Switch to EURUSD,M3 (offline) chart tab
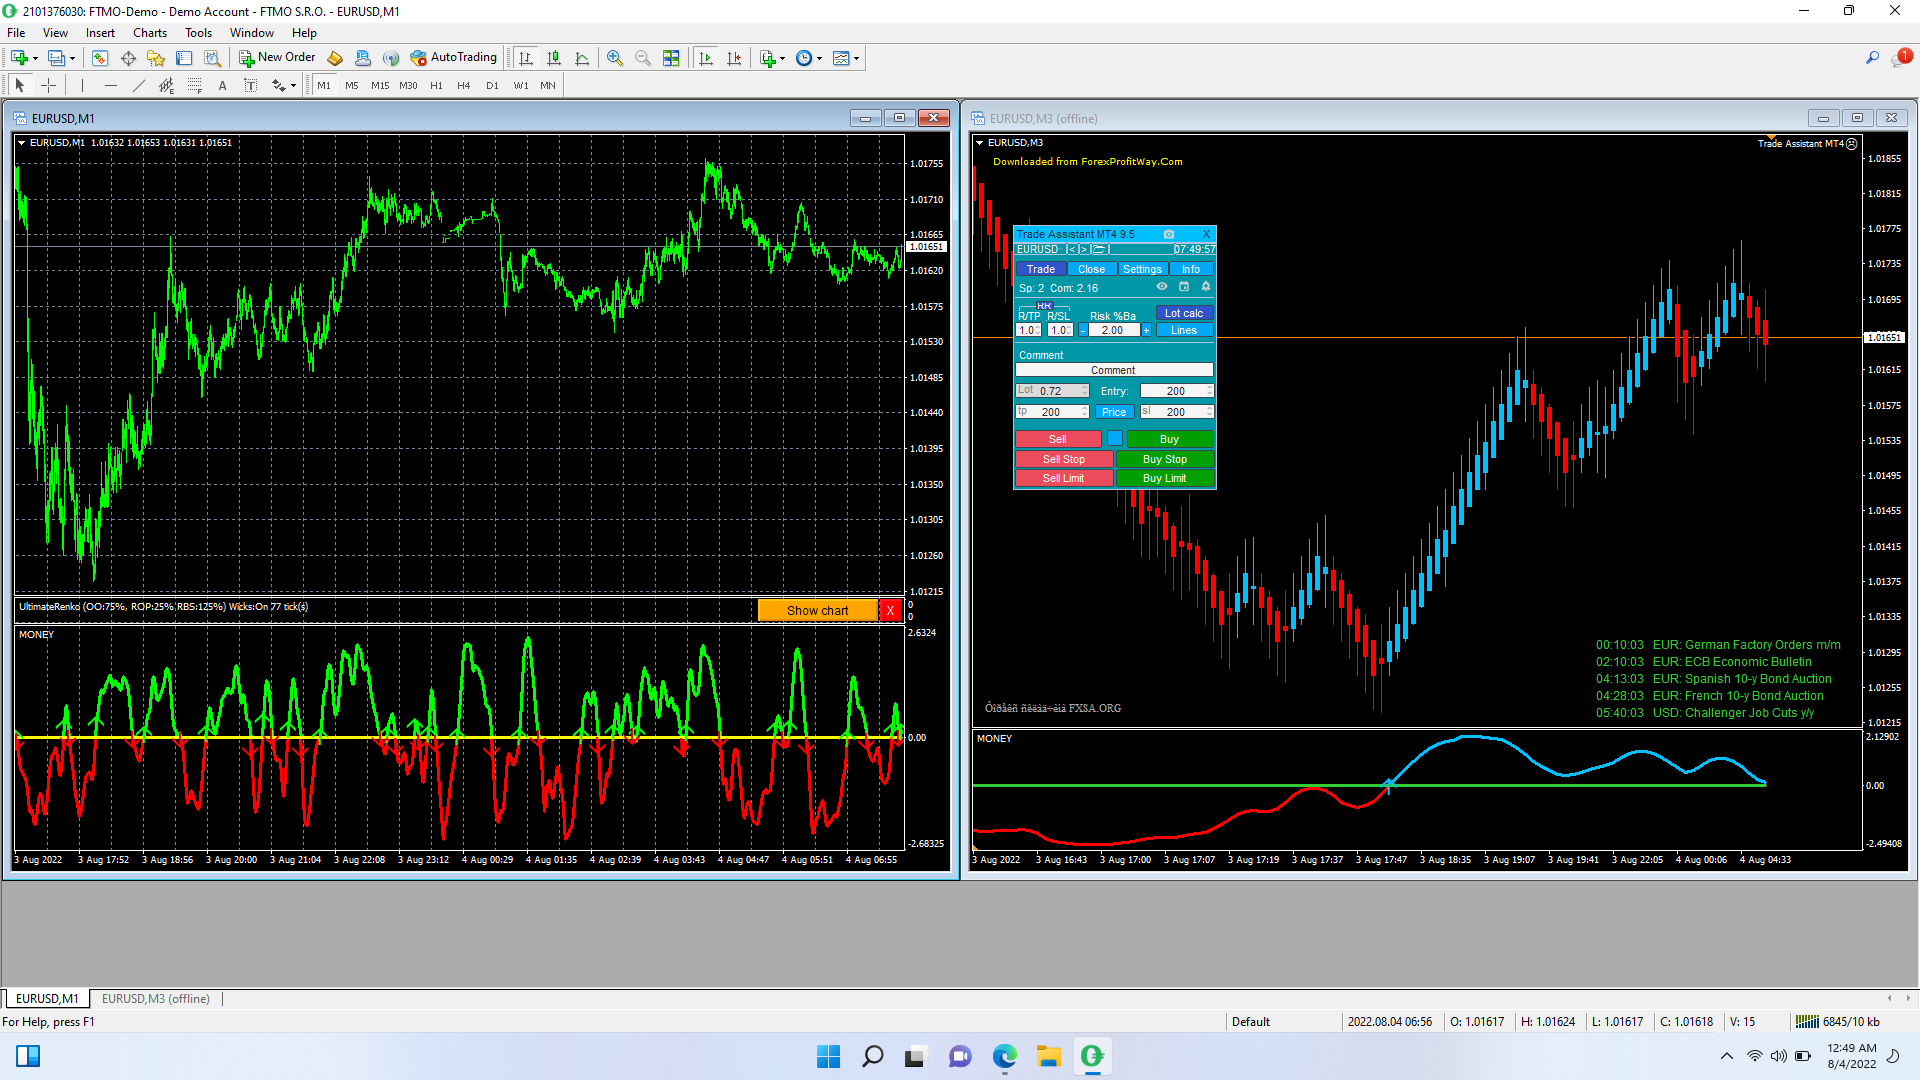The image size is (1920, 1080). tap(156, 998)
